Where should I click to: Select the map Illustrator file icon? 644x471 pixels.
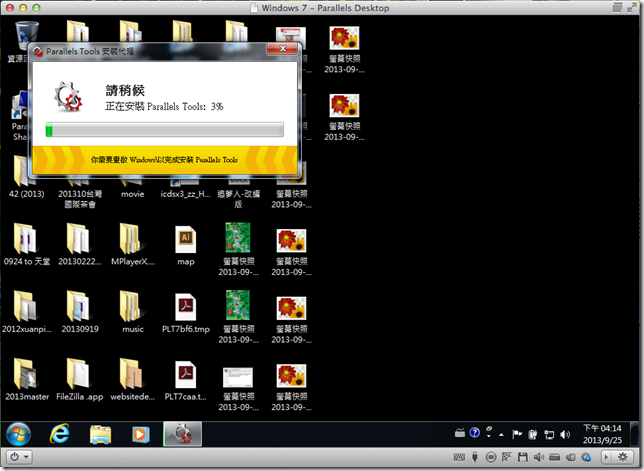point(186,245)
